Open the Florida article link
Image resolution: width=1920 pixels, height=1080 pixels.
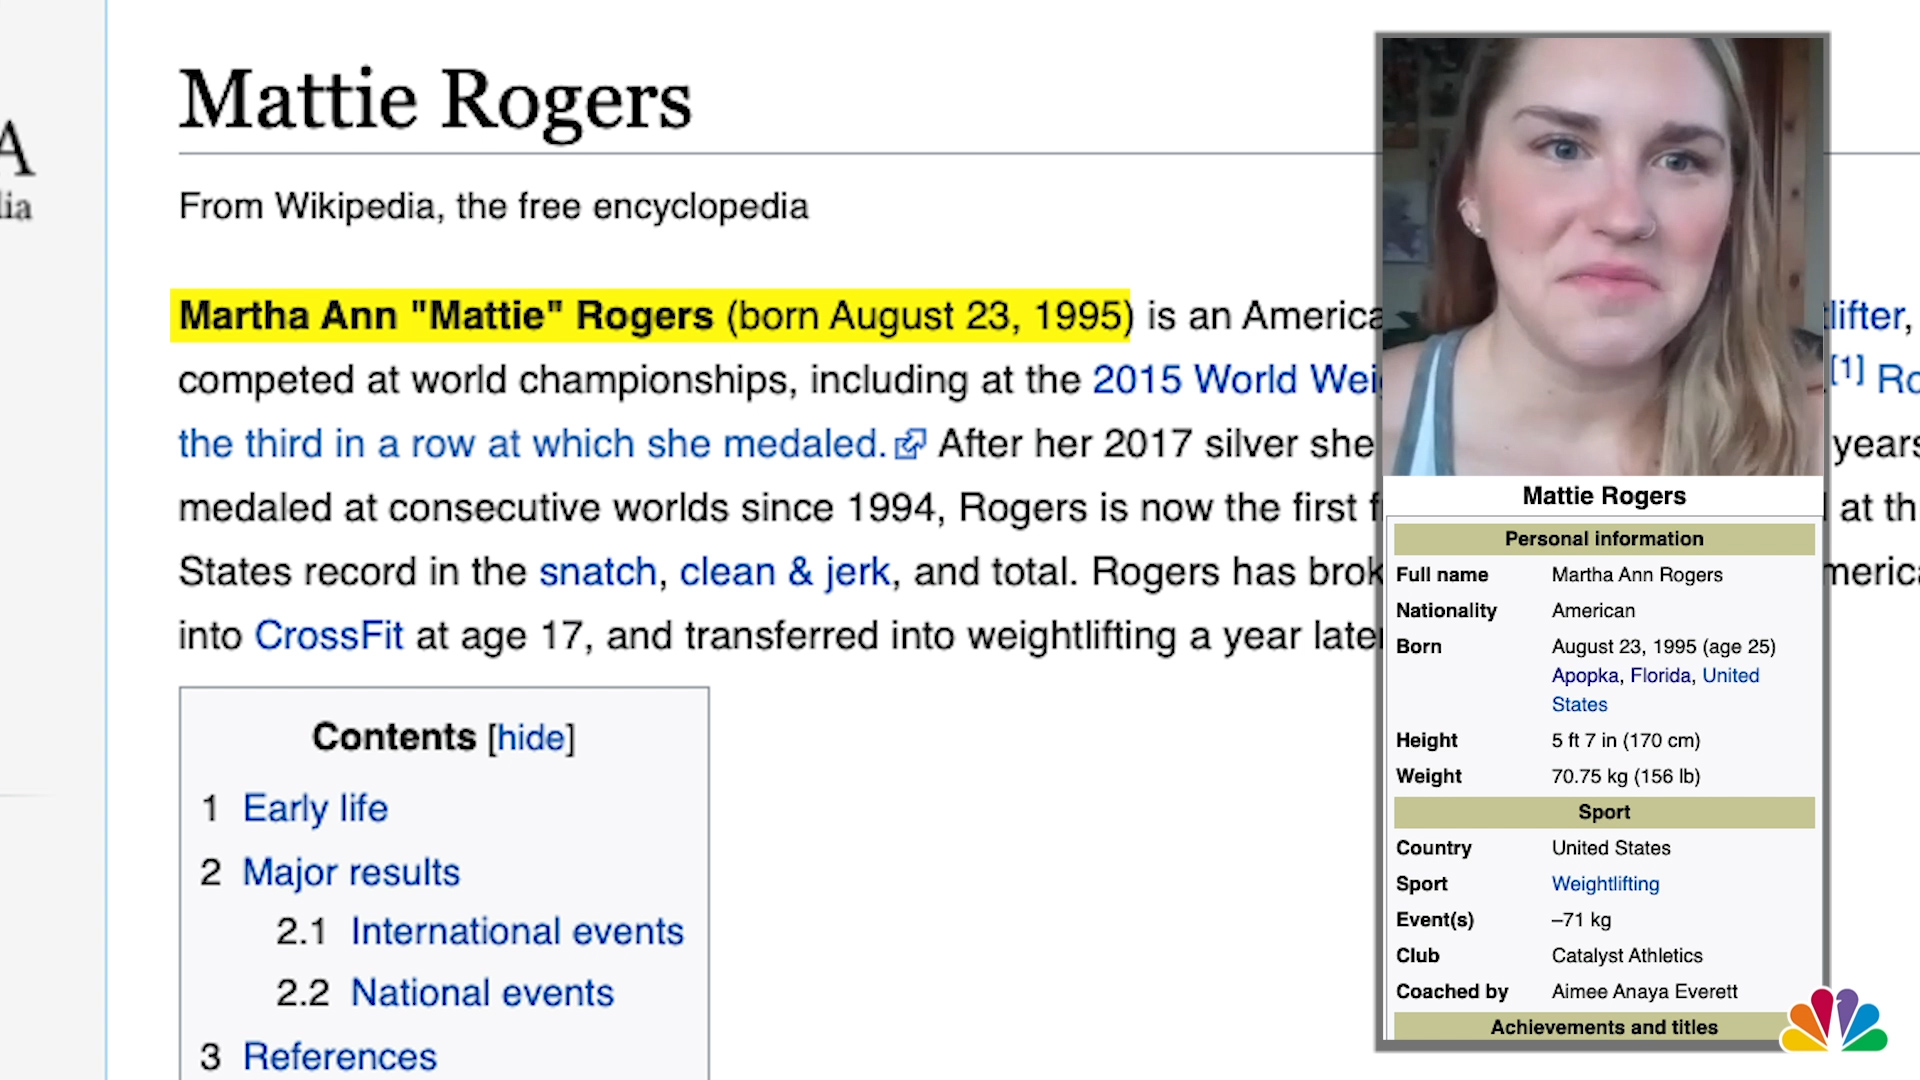[1661, 675]
